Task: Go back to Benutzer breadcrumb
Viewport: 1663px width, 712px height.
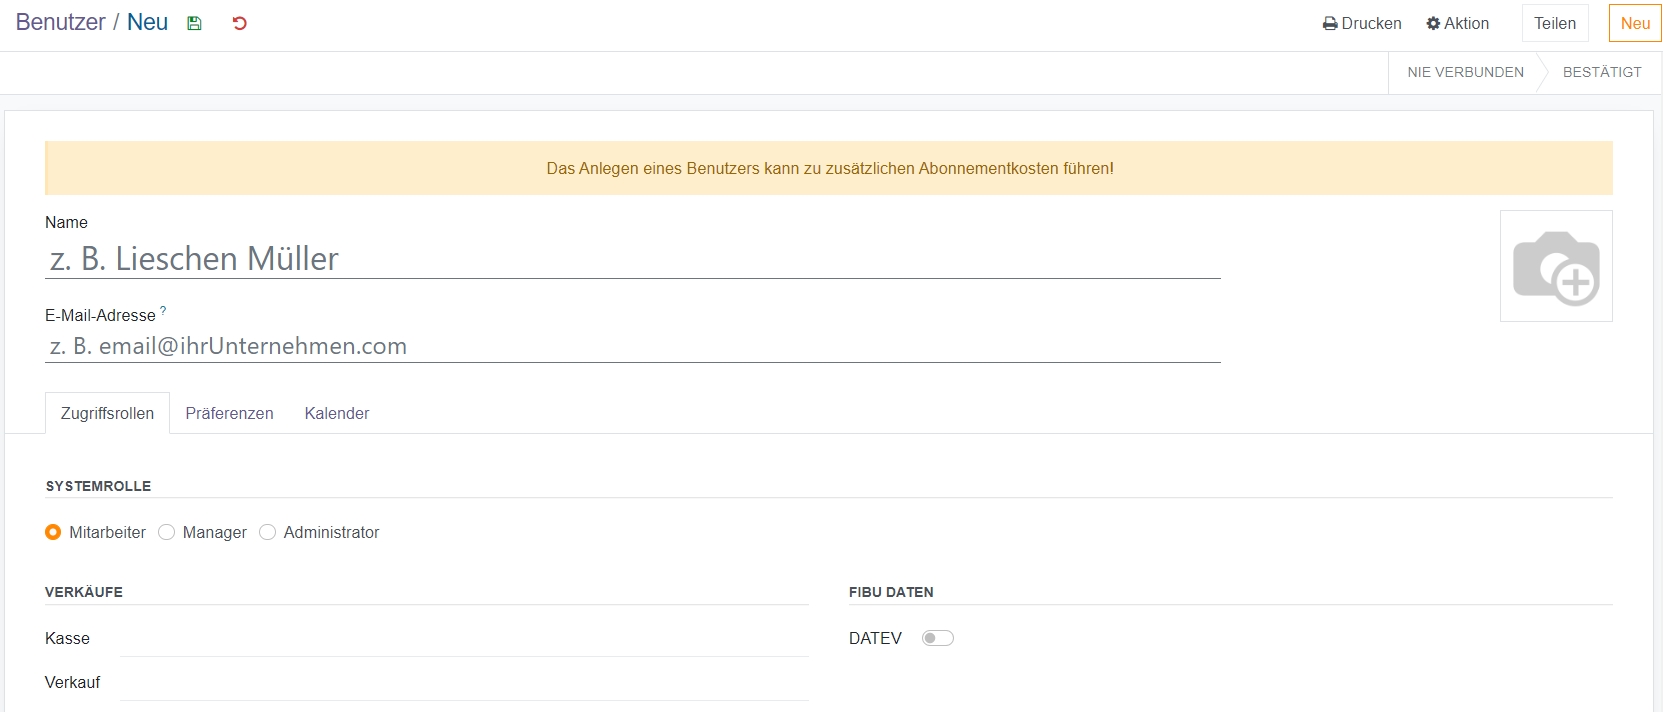Action: [60, 22]
